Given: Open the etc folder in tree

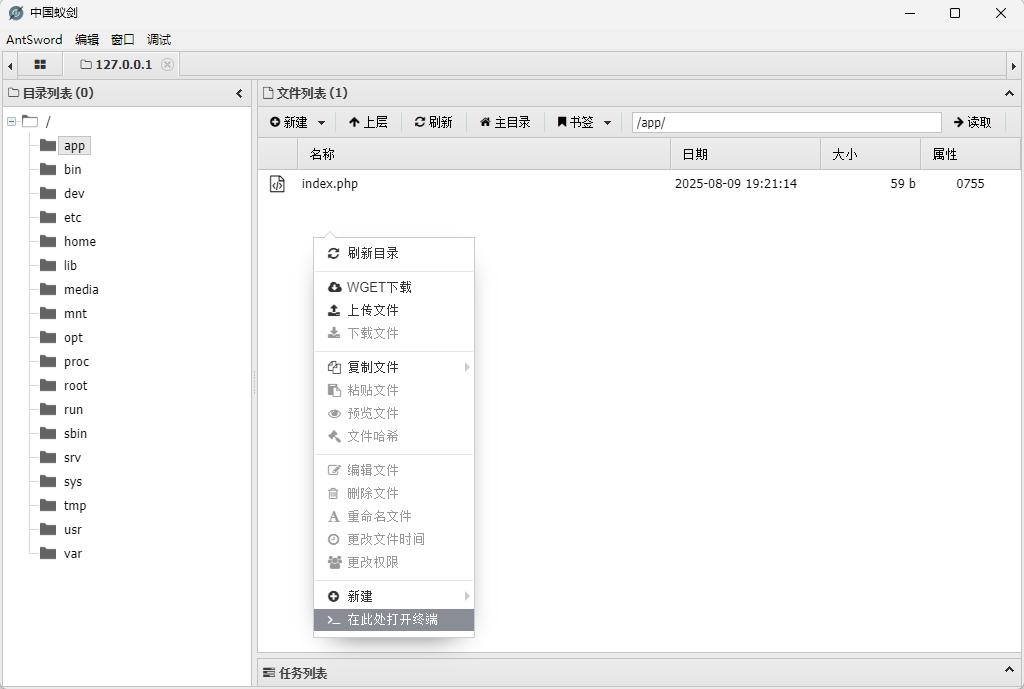Looking at the screenshot, I should [x=72, y=218].
